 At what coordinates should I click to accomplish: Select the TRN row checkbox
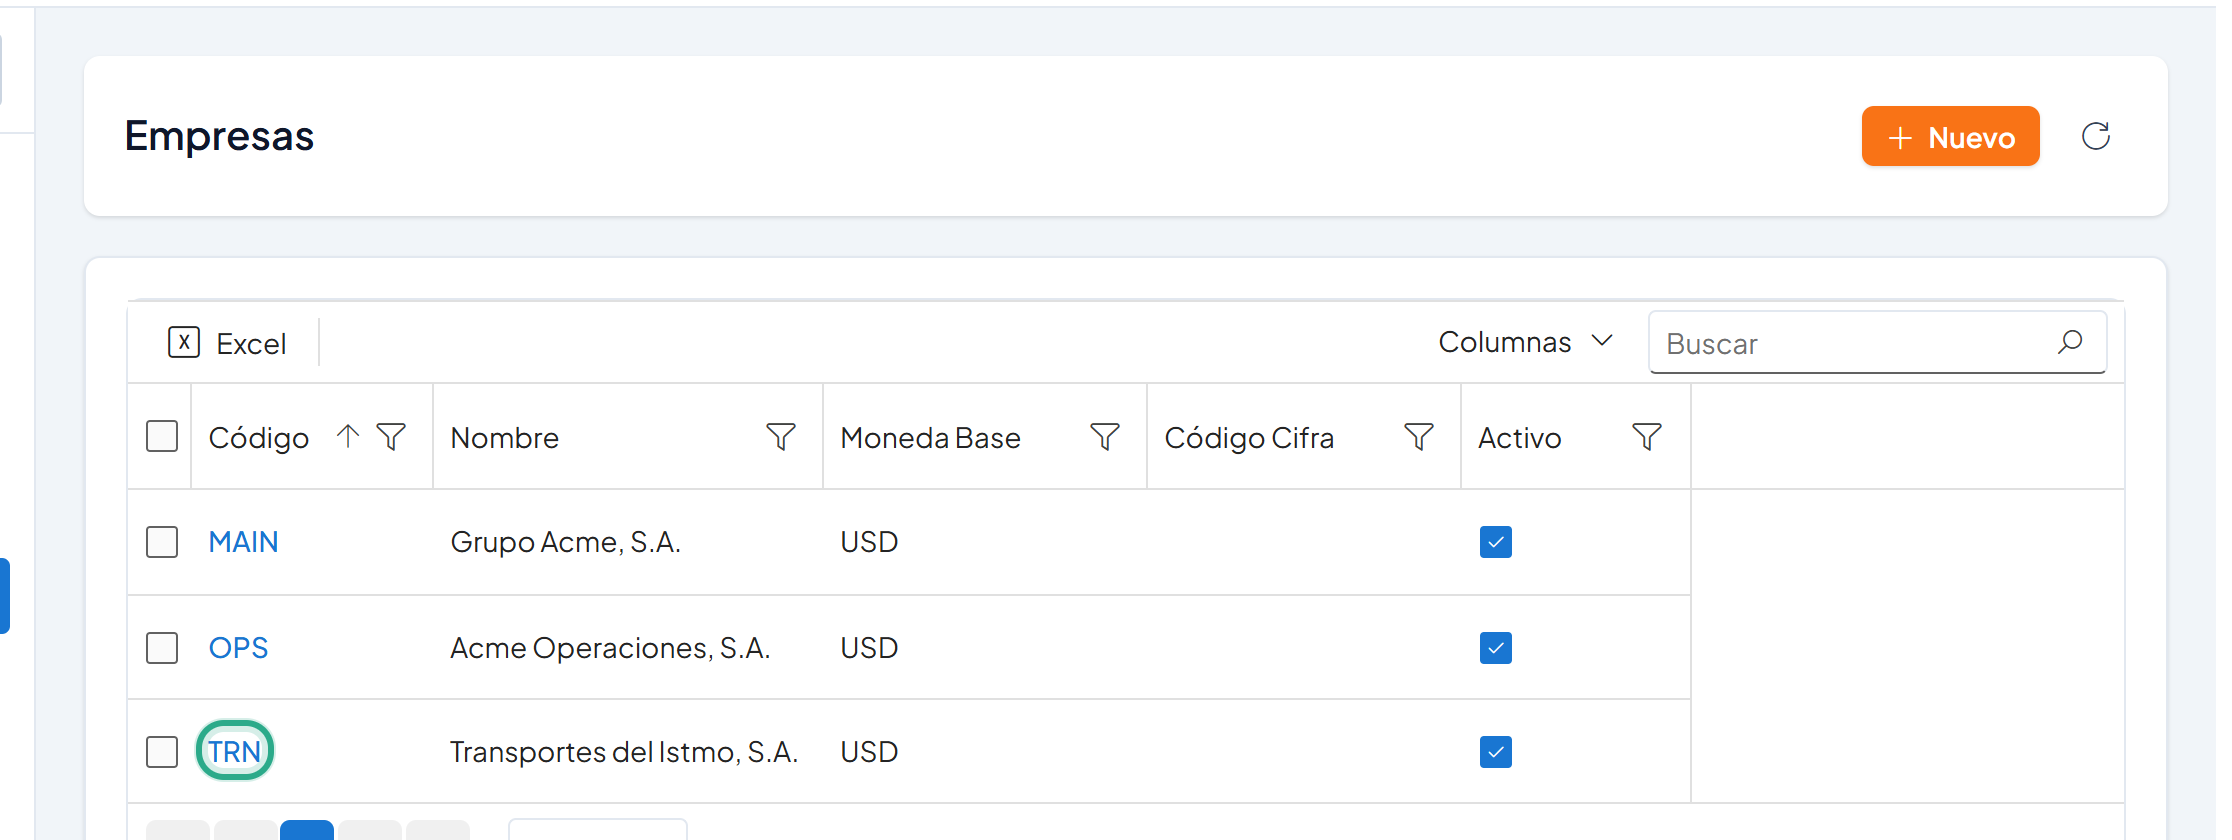tap(162, 752)
